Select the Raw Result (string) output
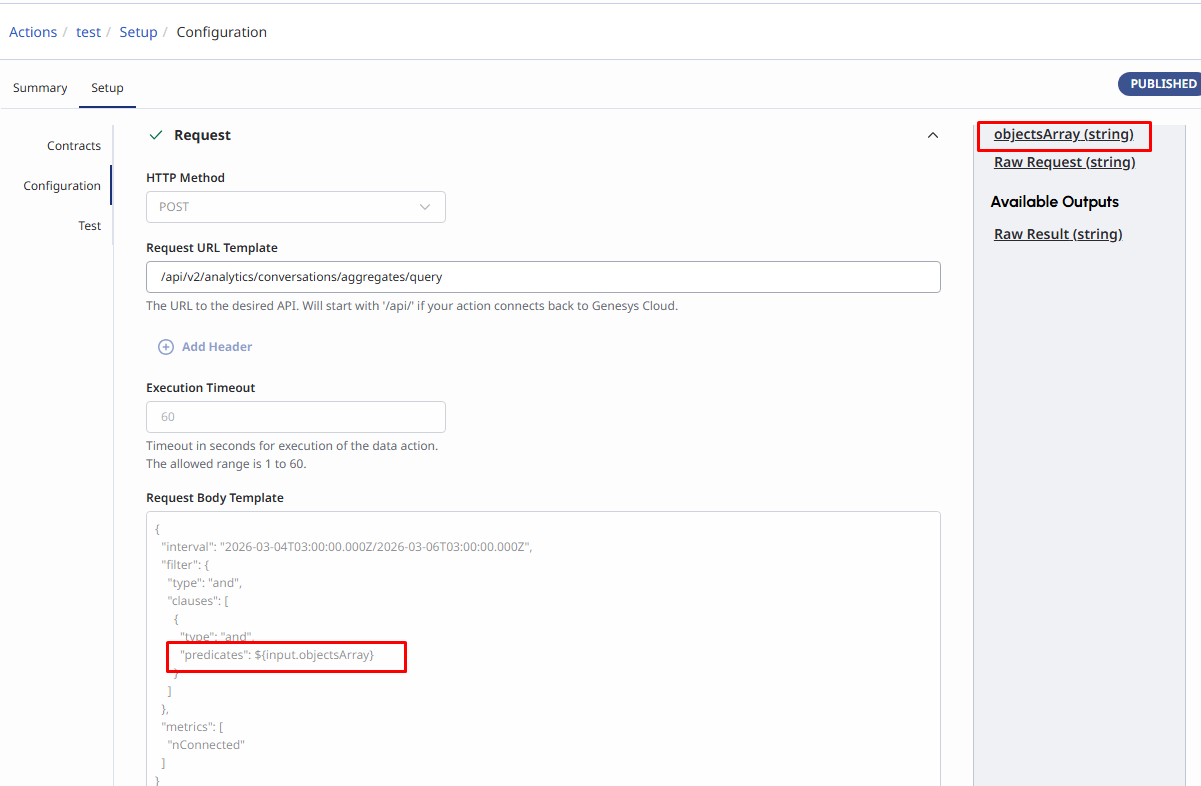The image size is (1201, 786). [x=1058, y=234]
